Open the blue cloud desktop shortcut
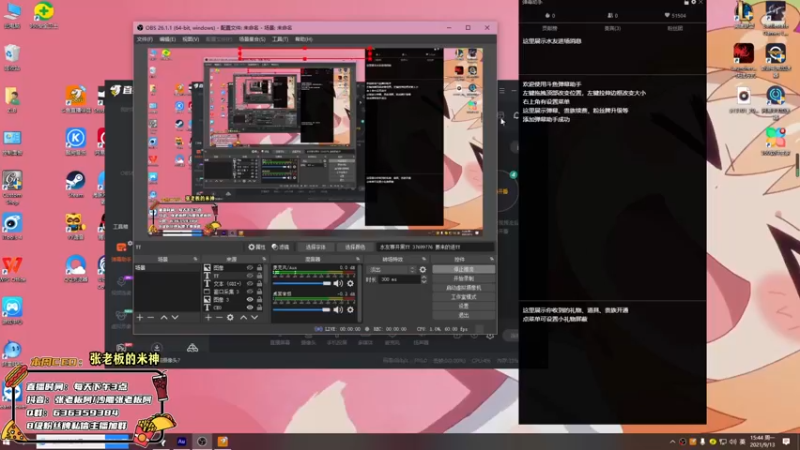Image resolution: width=800 pixels, height=450 pixels. click(76, 269)
